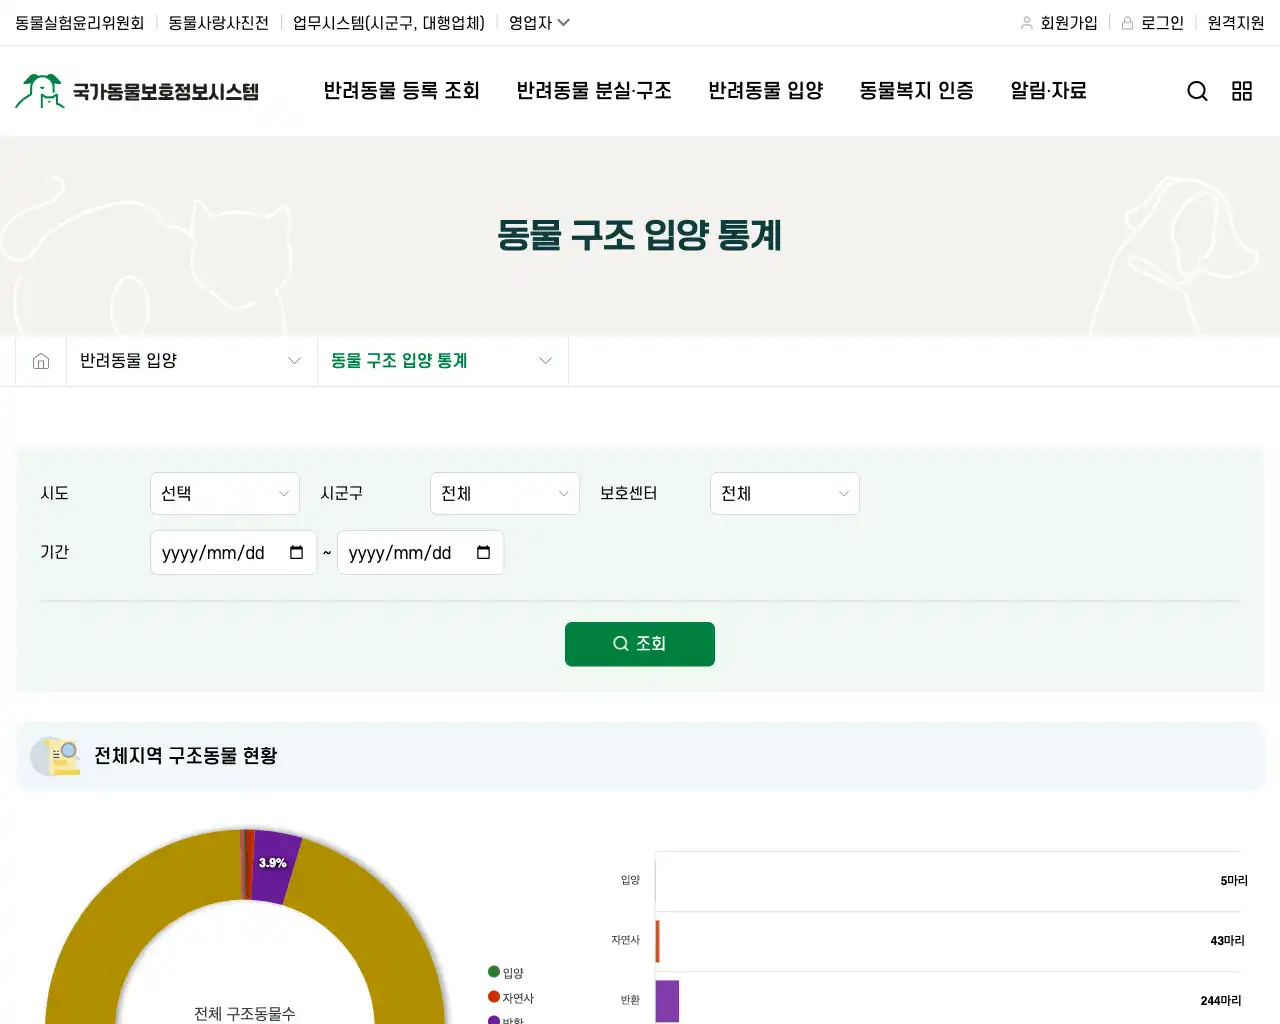Focus the end date yyyy/mm/dd field

point(420,553)
